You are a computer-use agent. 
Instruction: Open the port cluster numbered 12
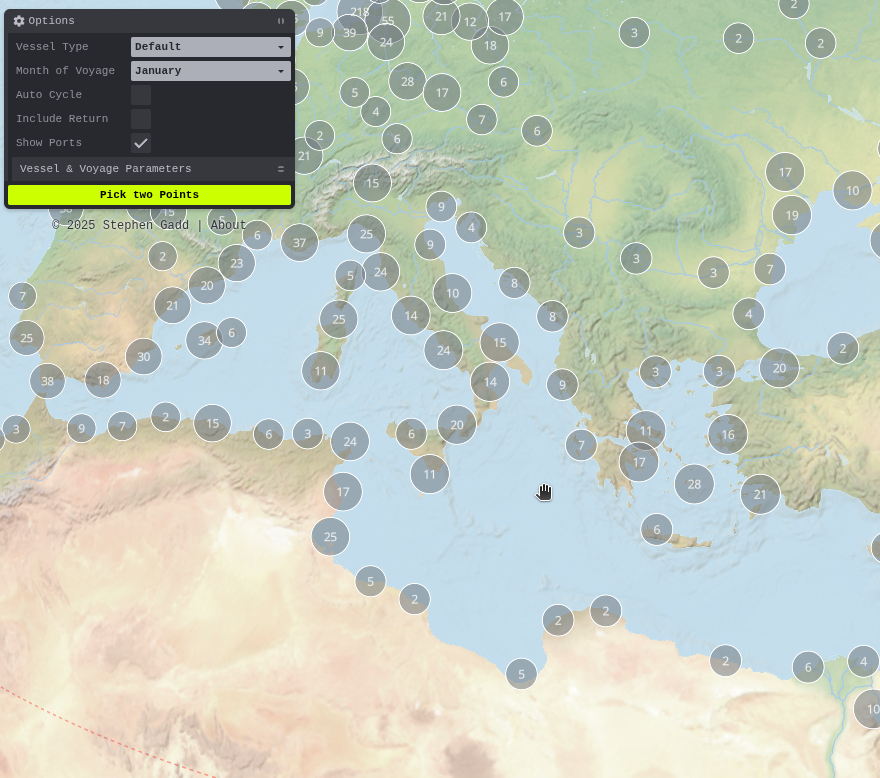point(469,21)
